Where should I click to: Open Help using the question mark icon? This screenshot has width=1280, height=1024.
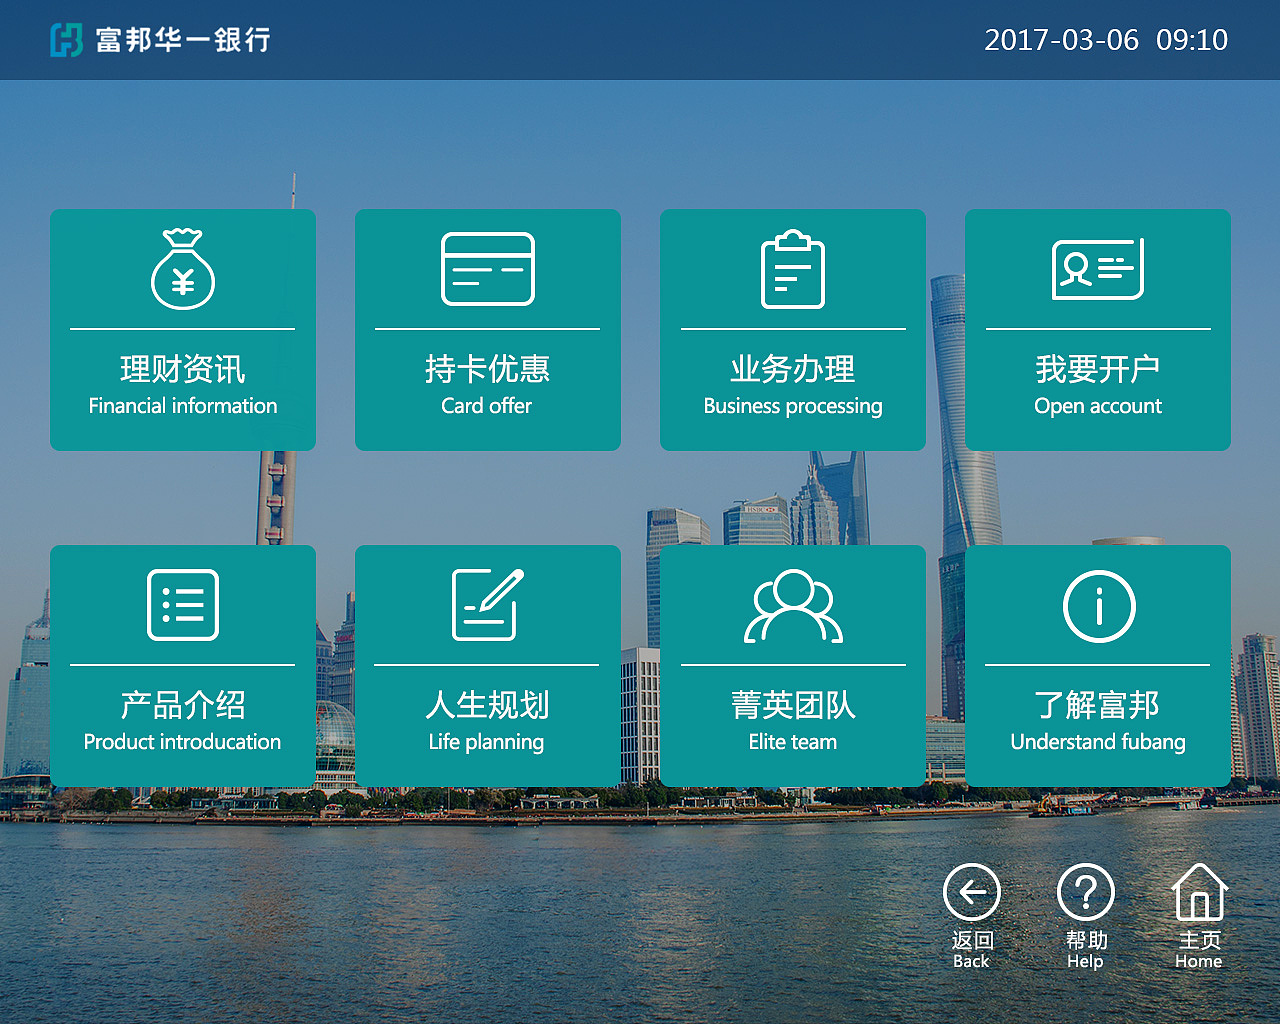[x=1084, y=891]
